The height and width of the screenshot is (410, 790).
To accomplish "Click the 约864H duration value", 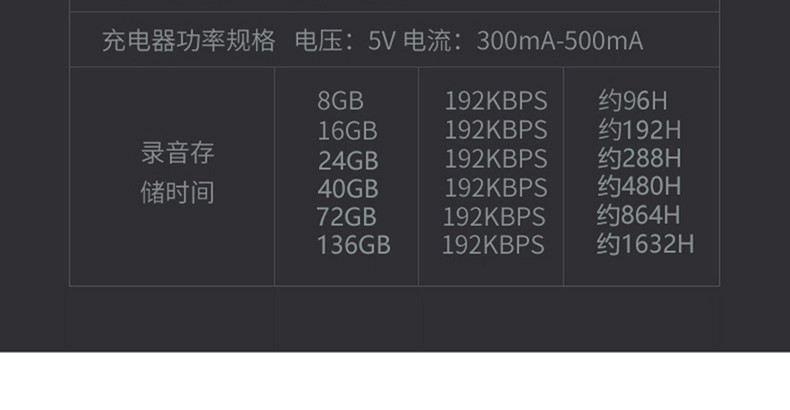I will tap(638, 215).
